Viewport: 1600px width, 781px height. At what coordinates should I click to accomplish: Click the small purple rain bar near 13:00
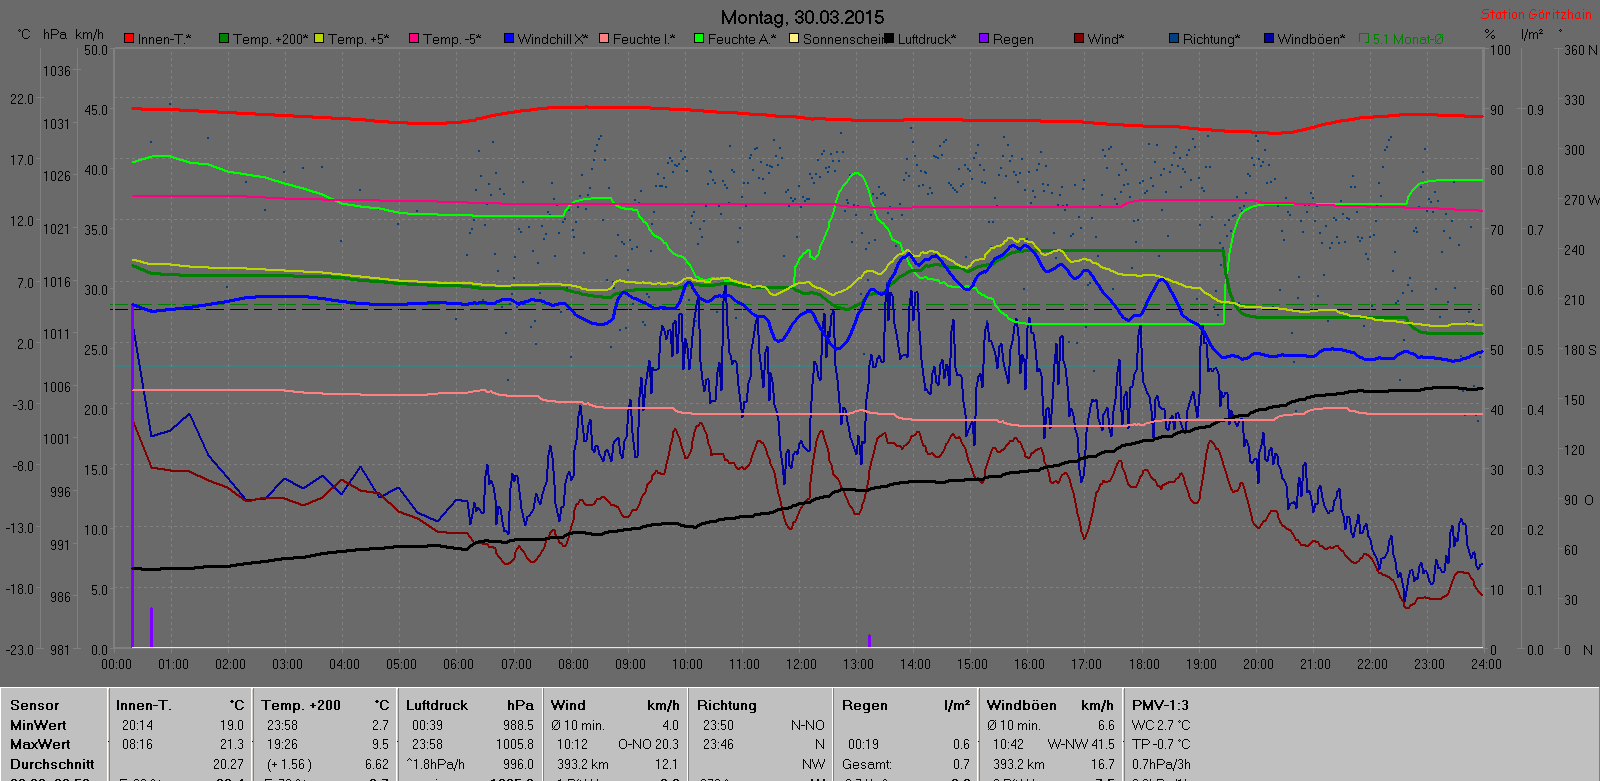click(869, 641)
